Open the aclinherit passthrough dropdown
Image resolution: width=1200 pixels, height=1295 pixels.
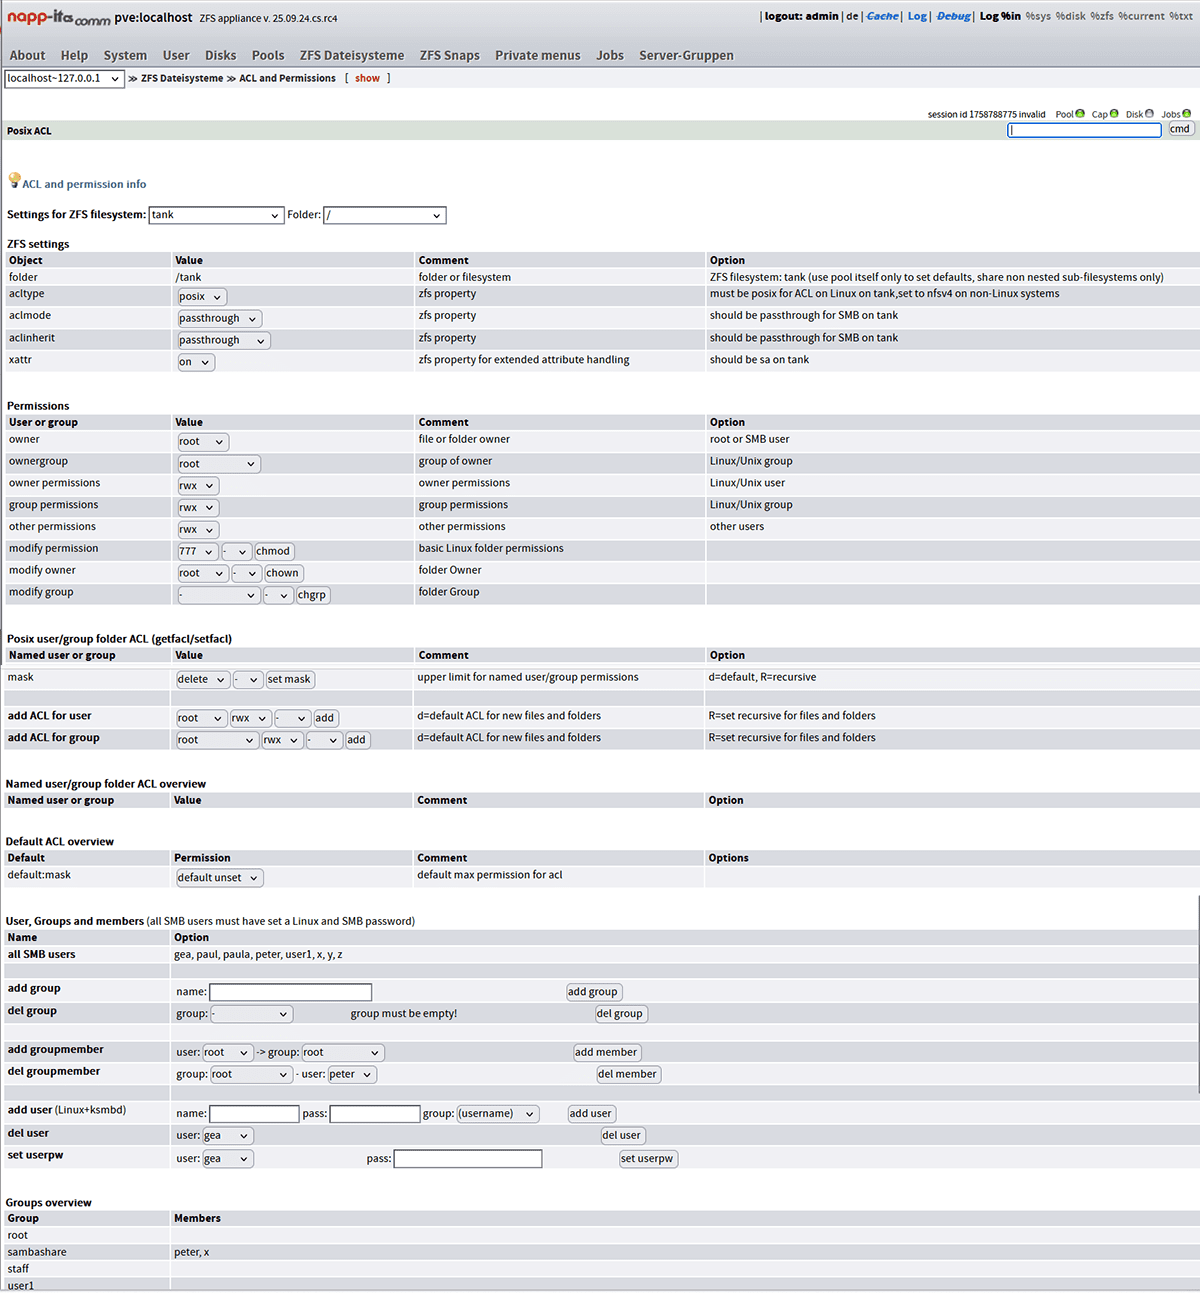223,341
